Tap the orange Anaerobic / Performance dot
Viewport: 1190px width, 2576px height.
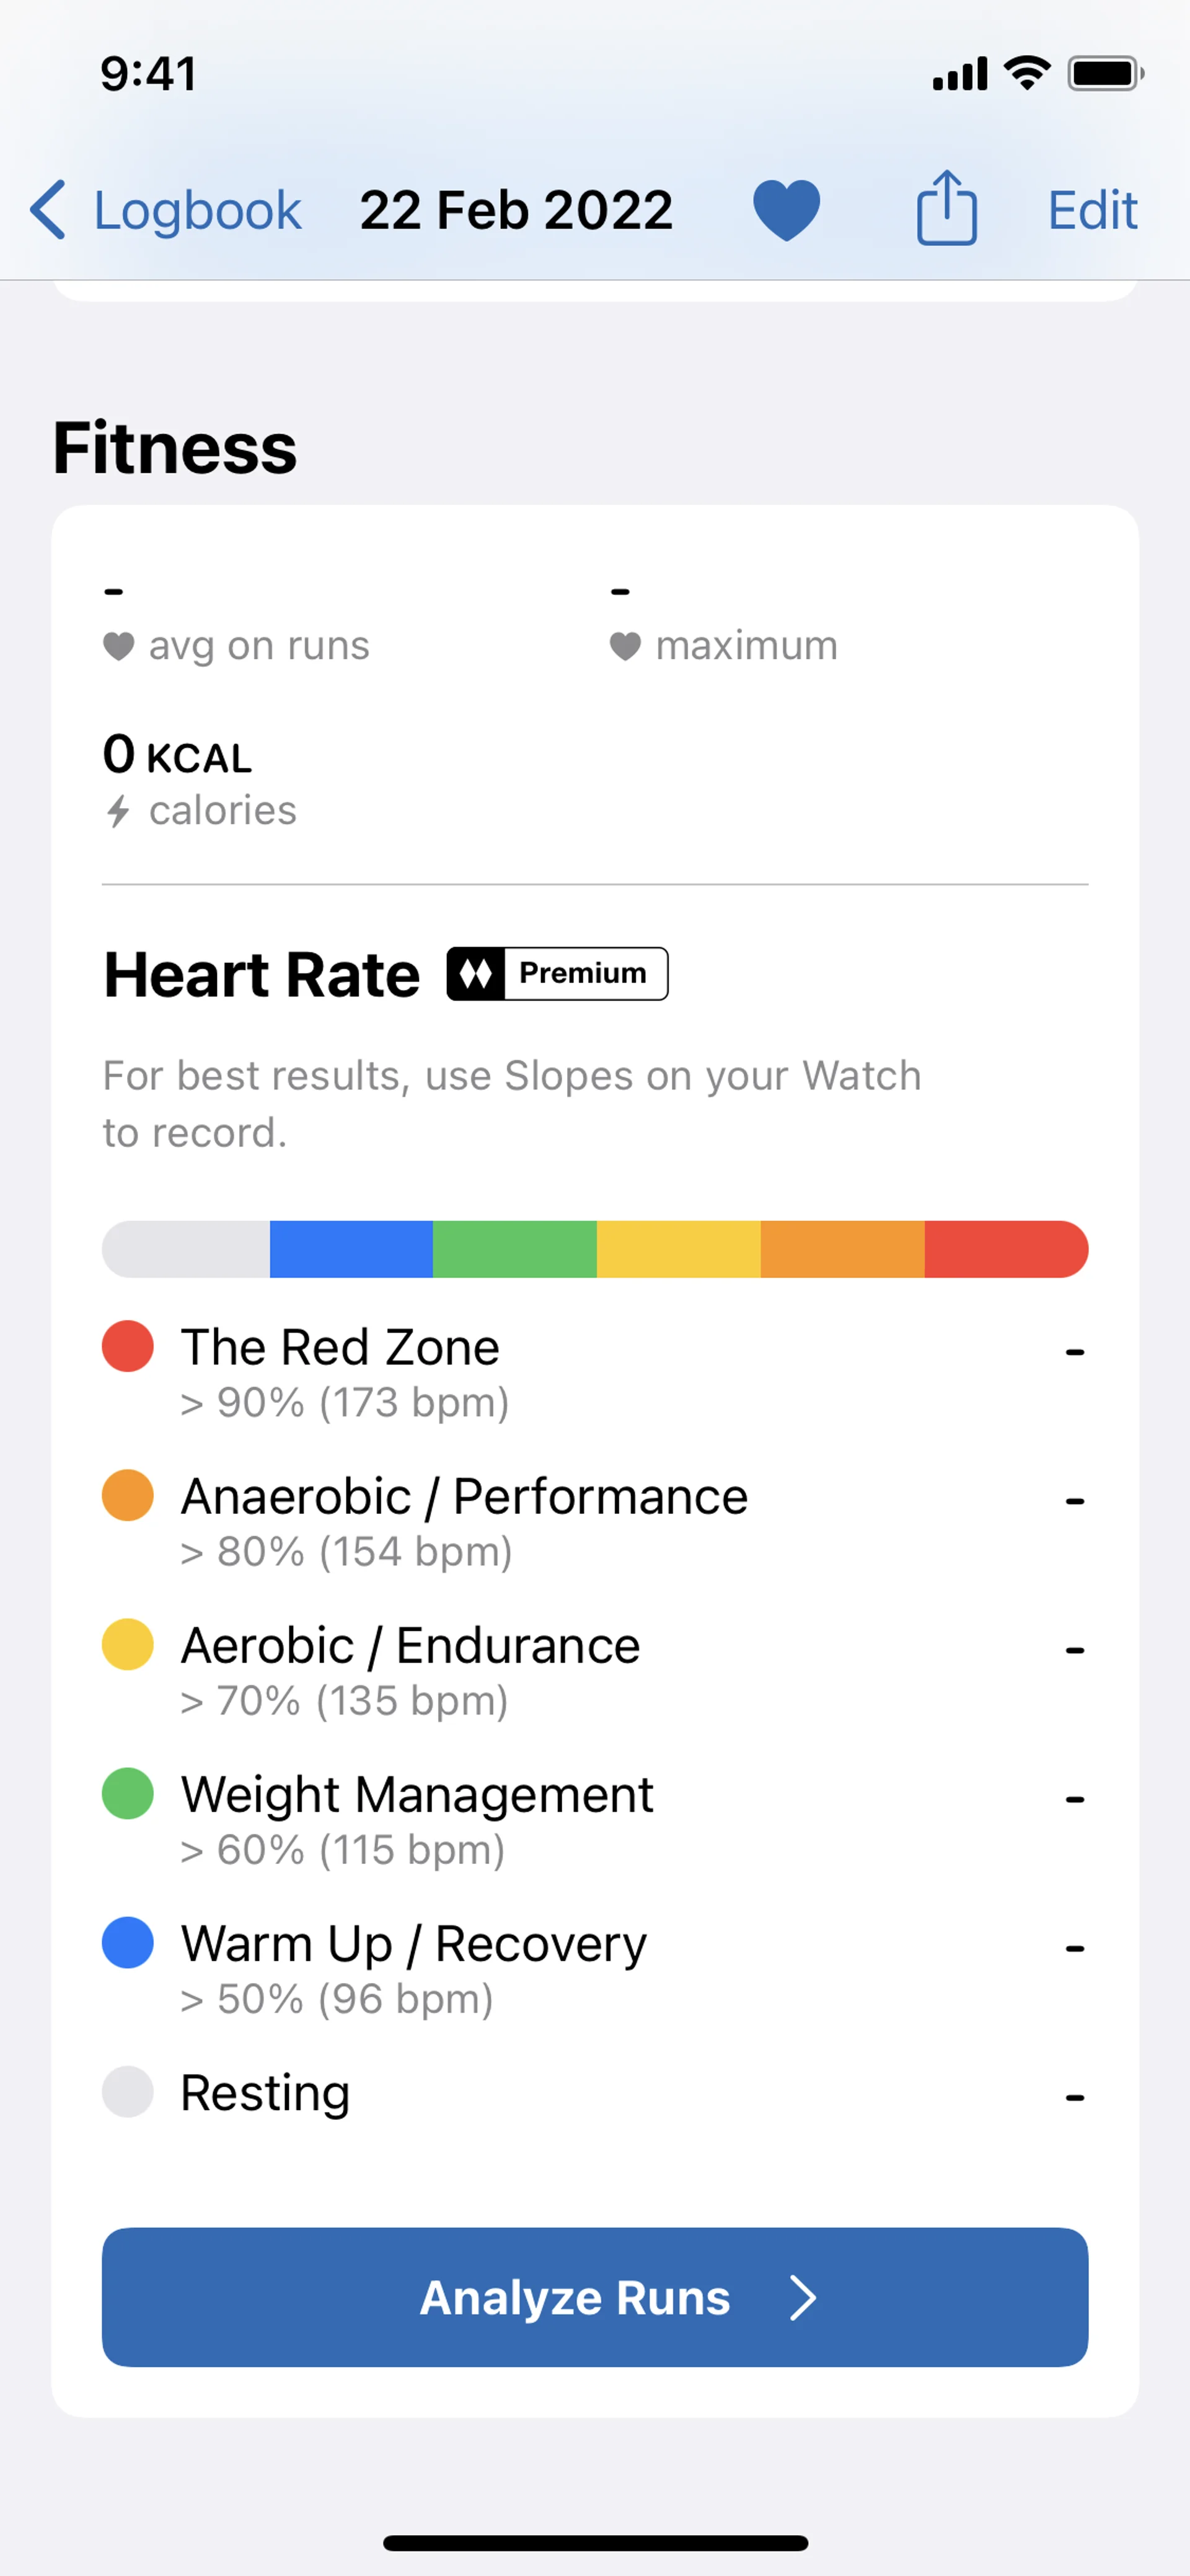pos(128,1495)
